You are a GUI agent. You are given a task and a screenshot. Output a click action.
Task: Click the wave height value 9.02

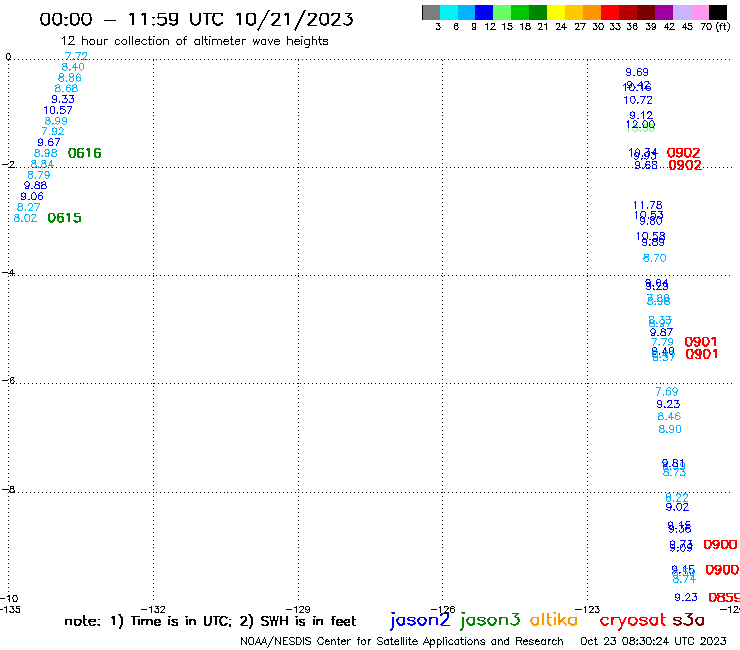tap(677, 507)
